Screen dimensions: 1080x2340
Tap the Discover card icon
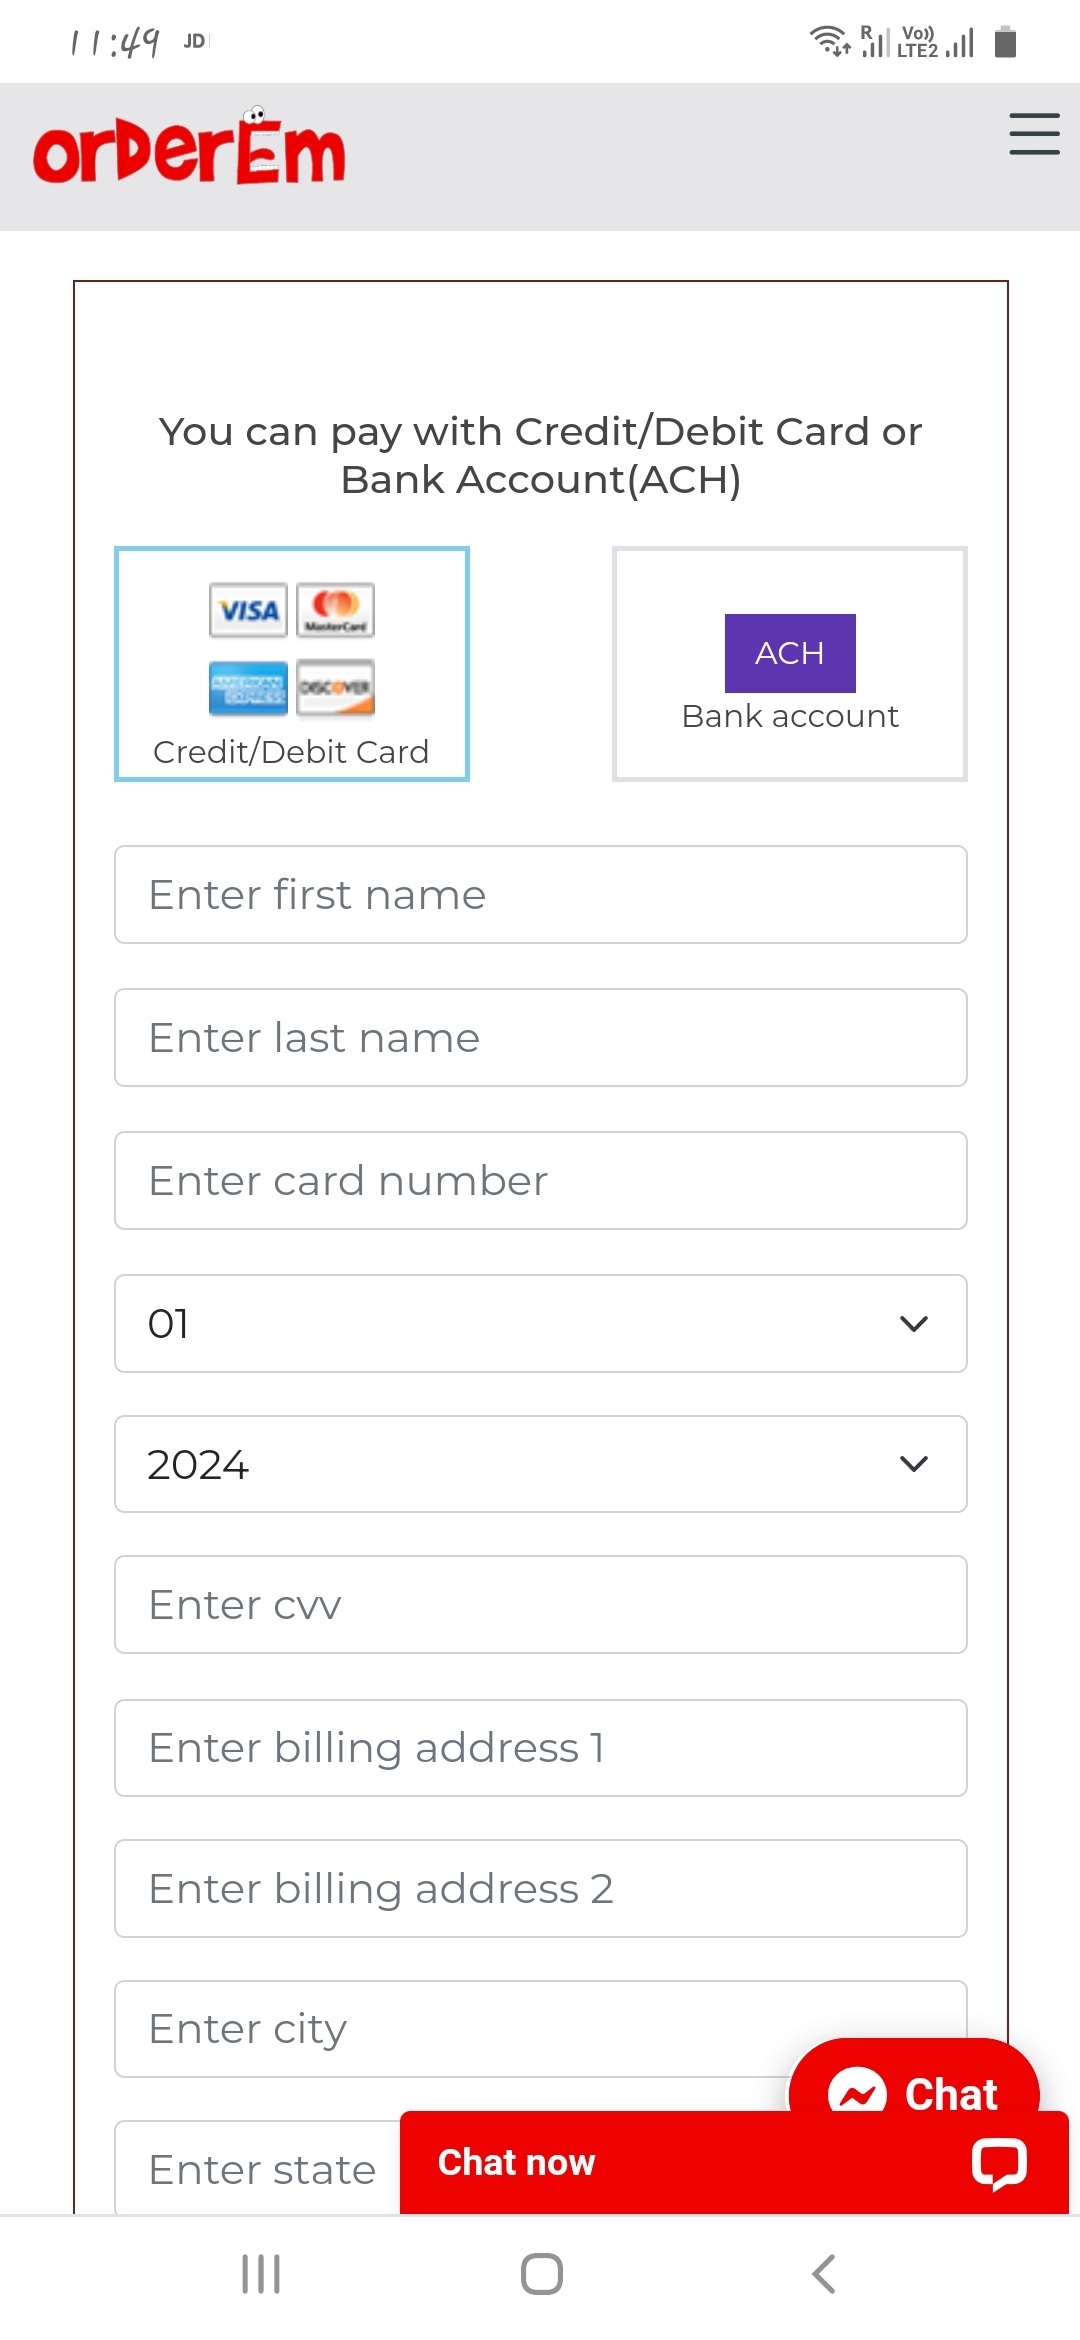[x=336, y=688]
